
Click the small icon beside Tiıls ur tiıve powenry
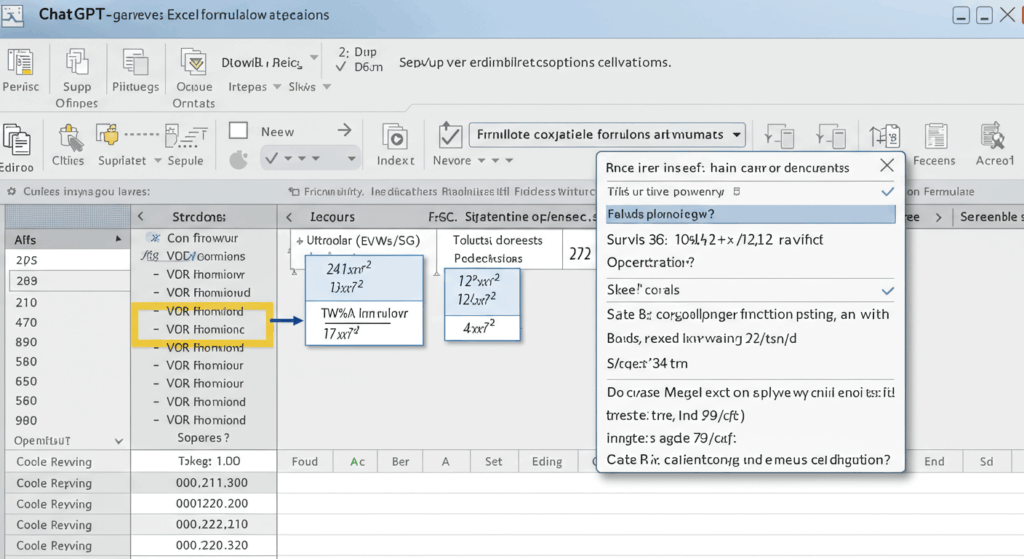click(737, 191)
